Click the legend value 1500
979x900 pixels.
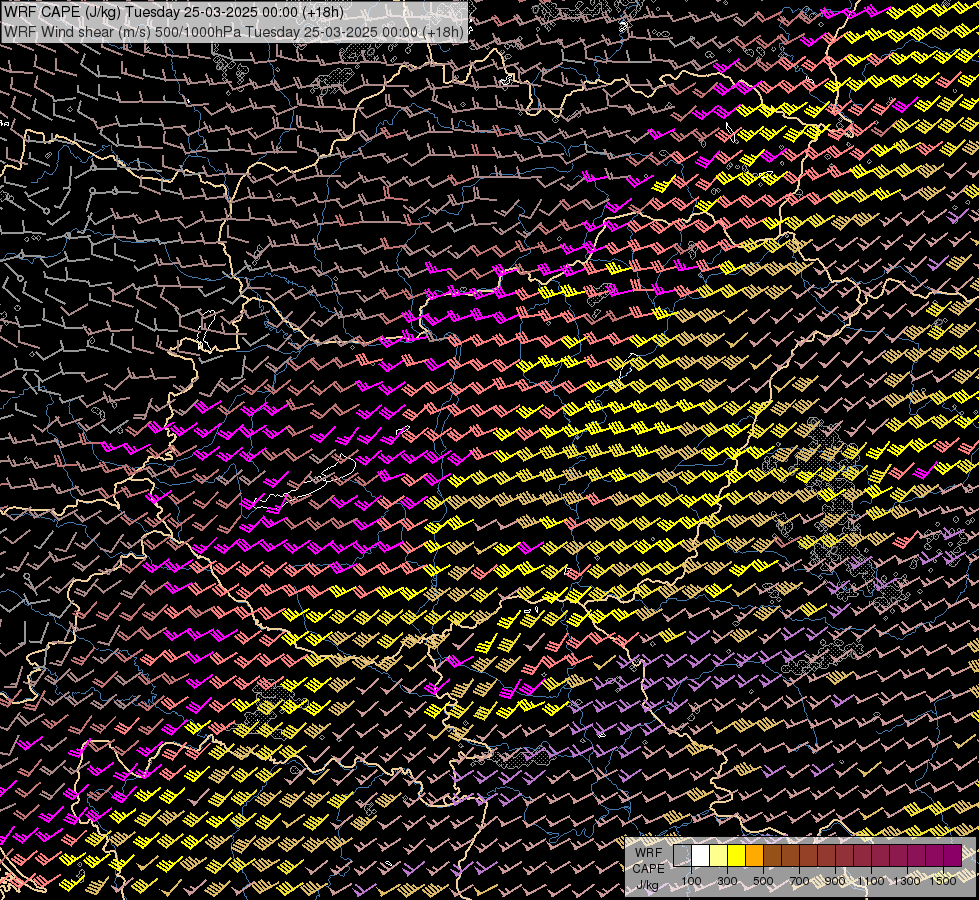coord(943,881)
